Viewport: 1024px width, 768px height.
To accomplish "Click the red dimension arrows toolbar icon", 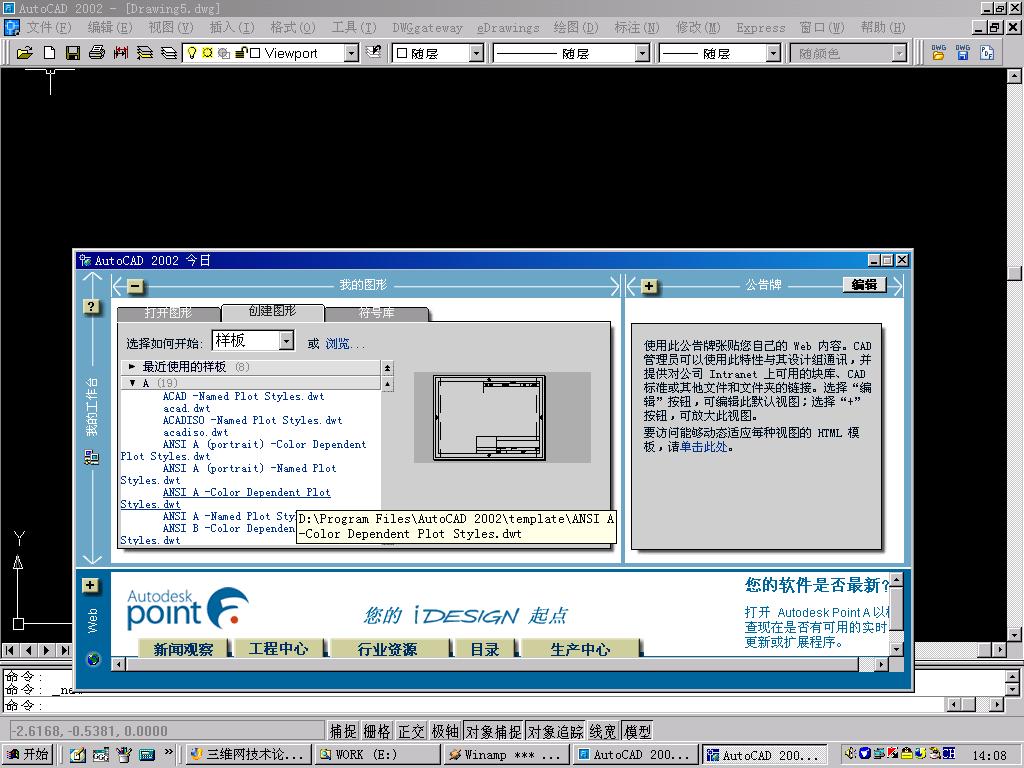I will [x=121, y=53].
